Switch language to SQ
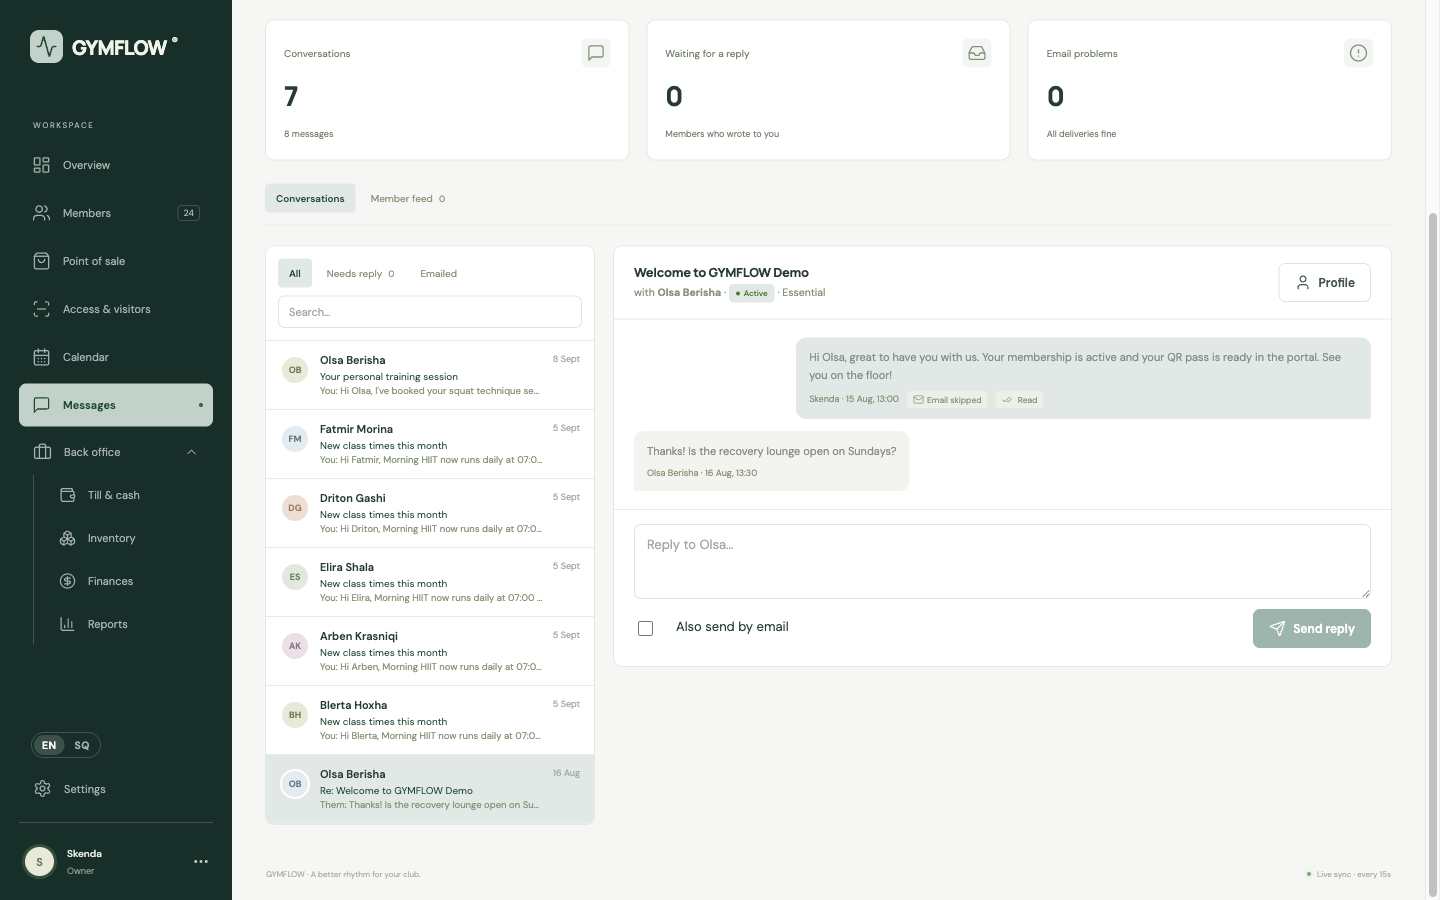Screen dimensions: 1440x900 [82, 745]
